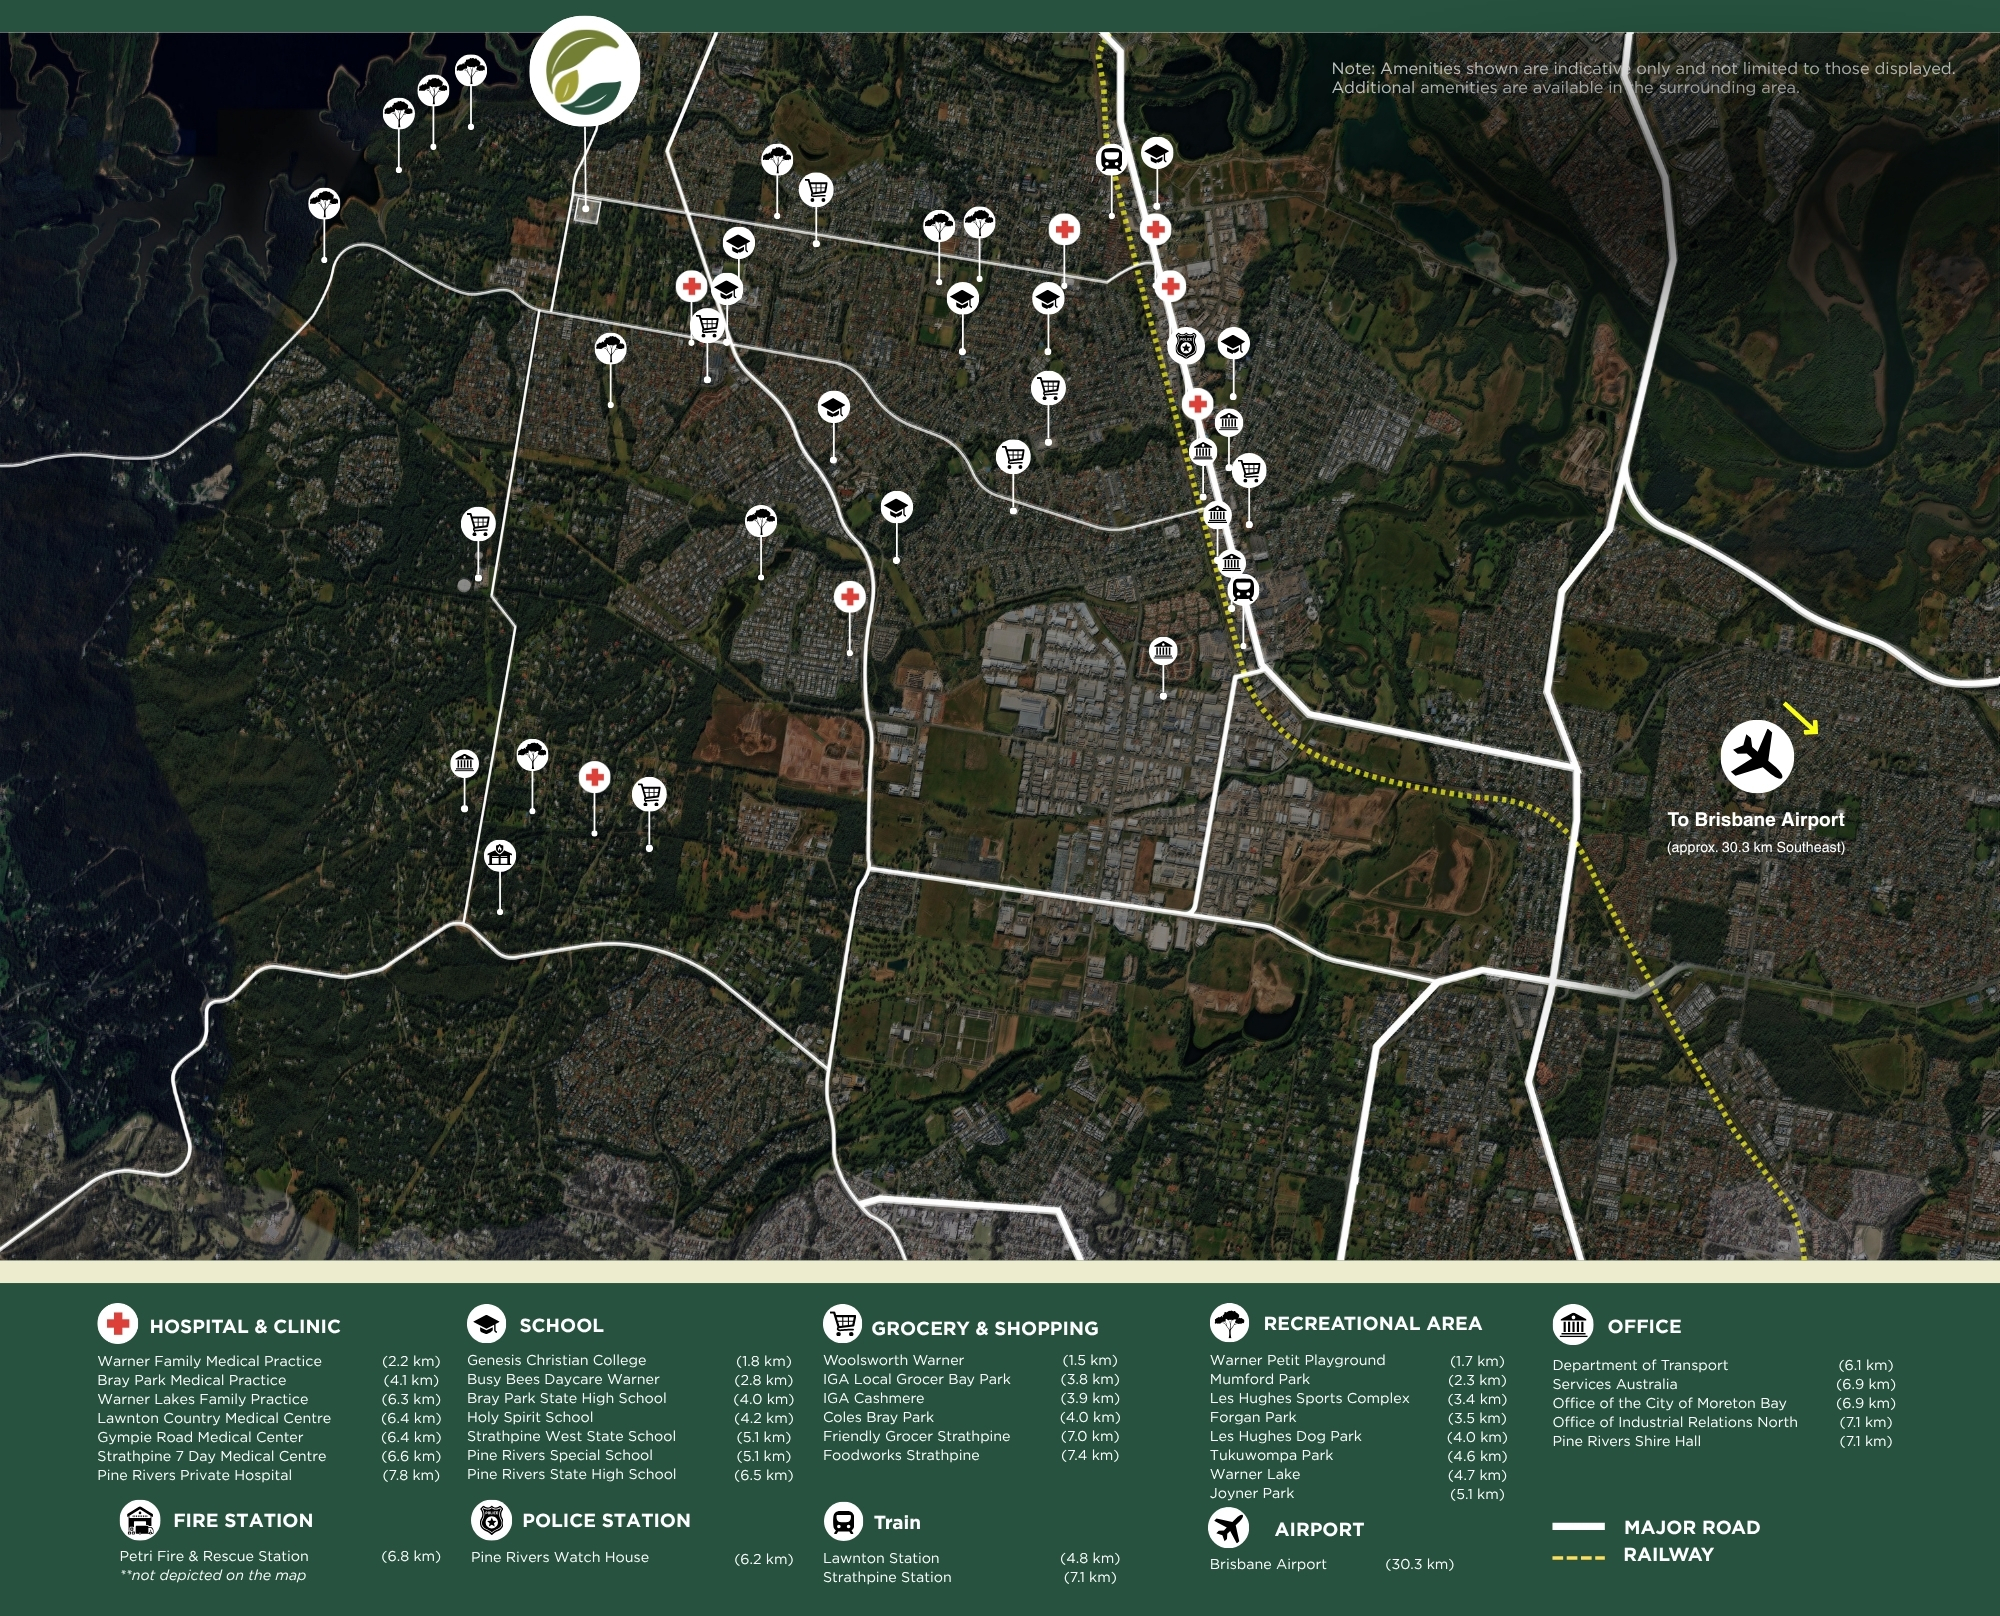Click 'Forgan Park' entry
Viewport: 2000px width, 1616px height.
tap(1252, 1417)
